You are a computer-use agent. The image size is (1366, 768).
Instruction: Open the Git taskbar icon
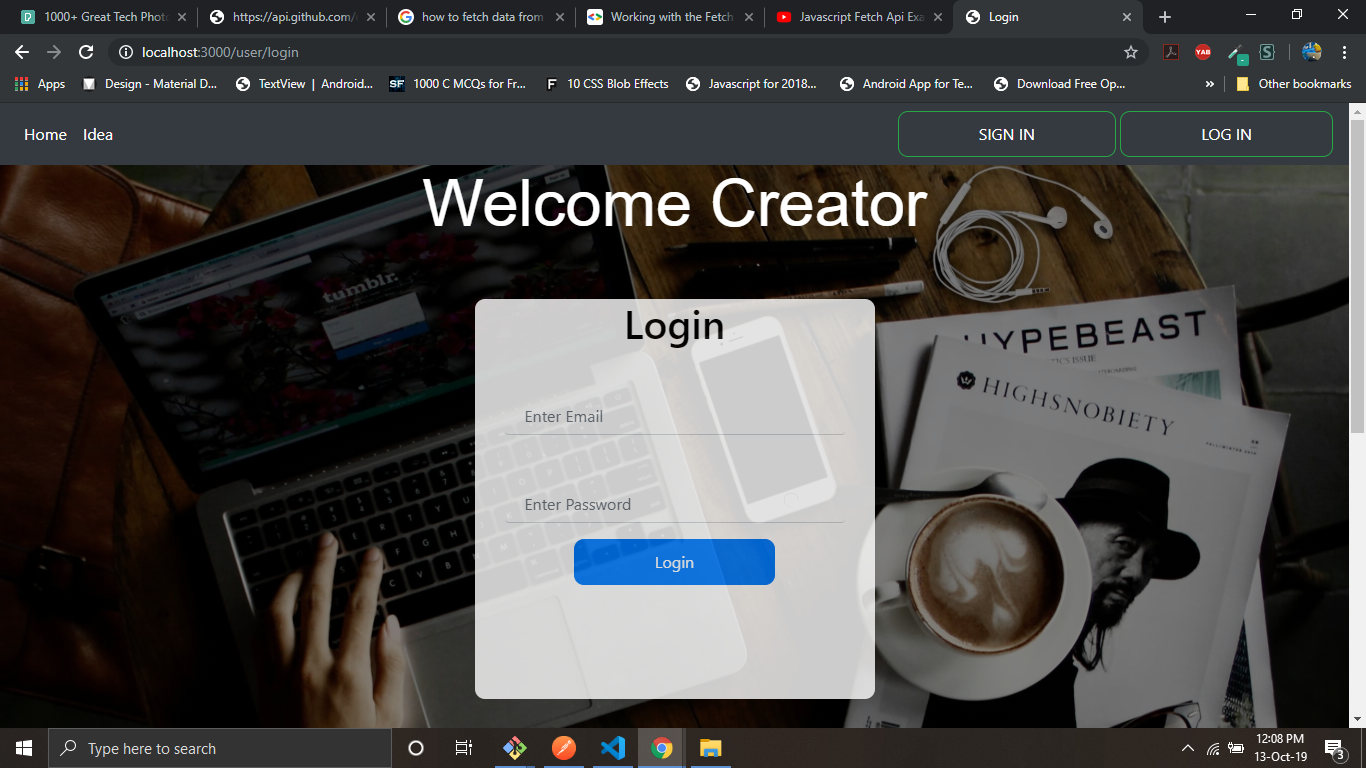[x=515, y=748]
